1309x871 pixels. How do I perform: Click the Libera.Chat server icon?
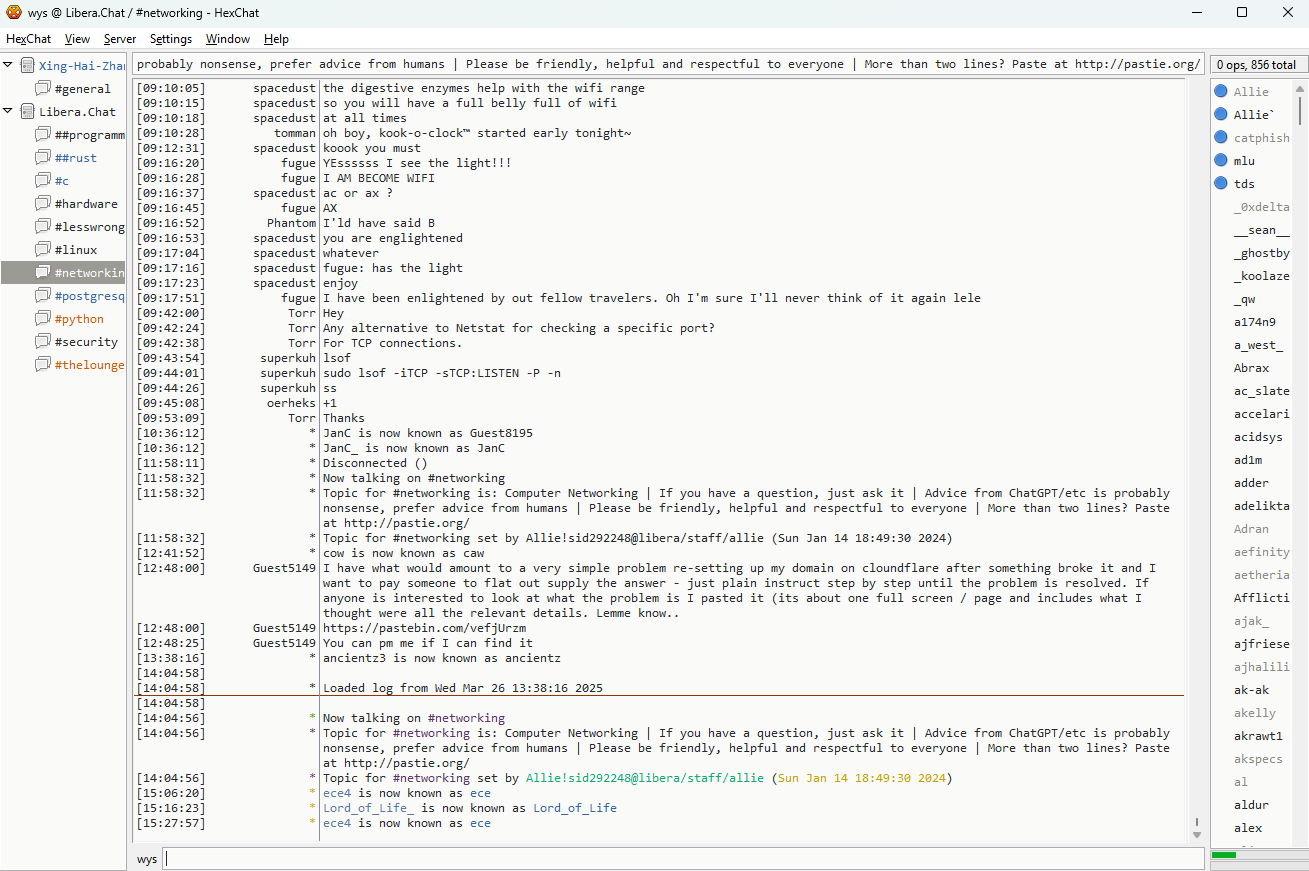click(x=27, y=112)
